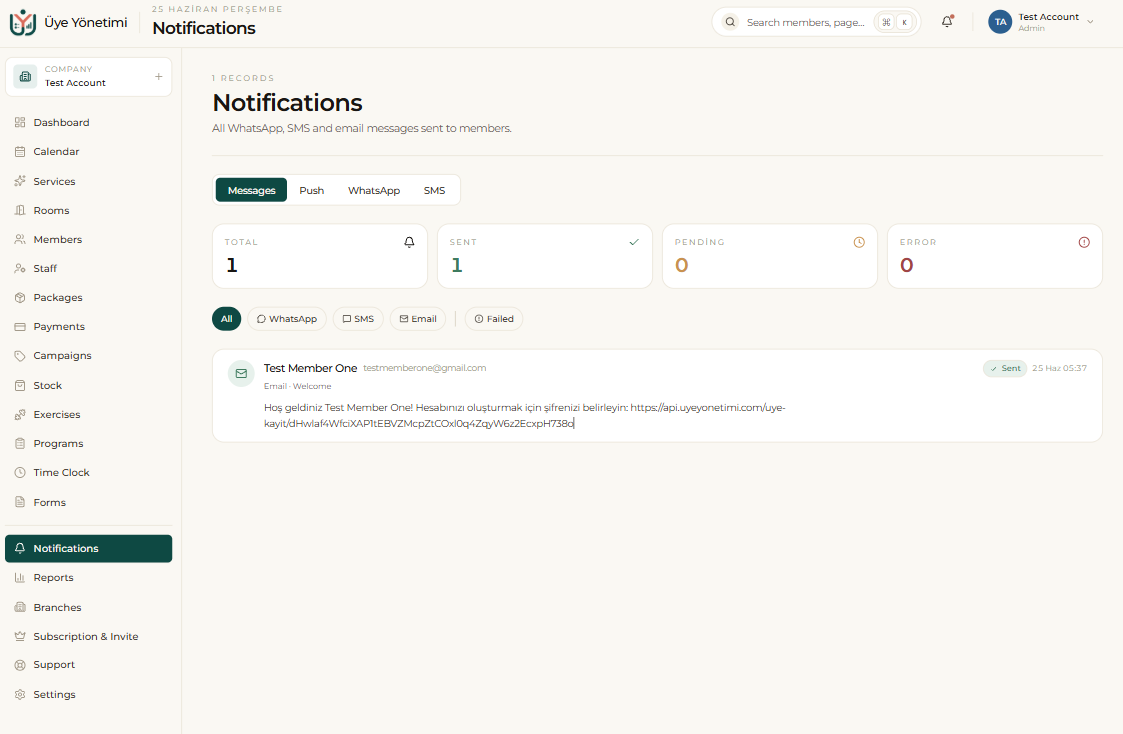Click the Sent status badge
The width and height of the screenshot is (1123, 734).
tap(1005, 368)
